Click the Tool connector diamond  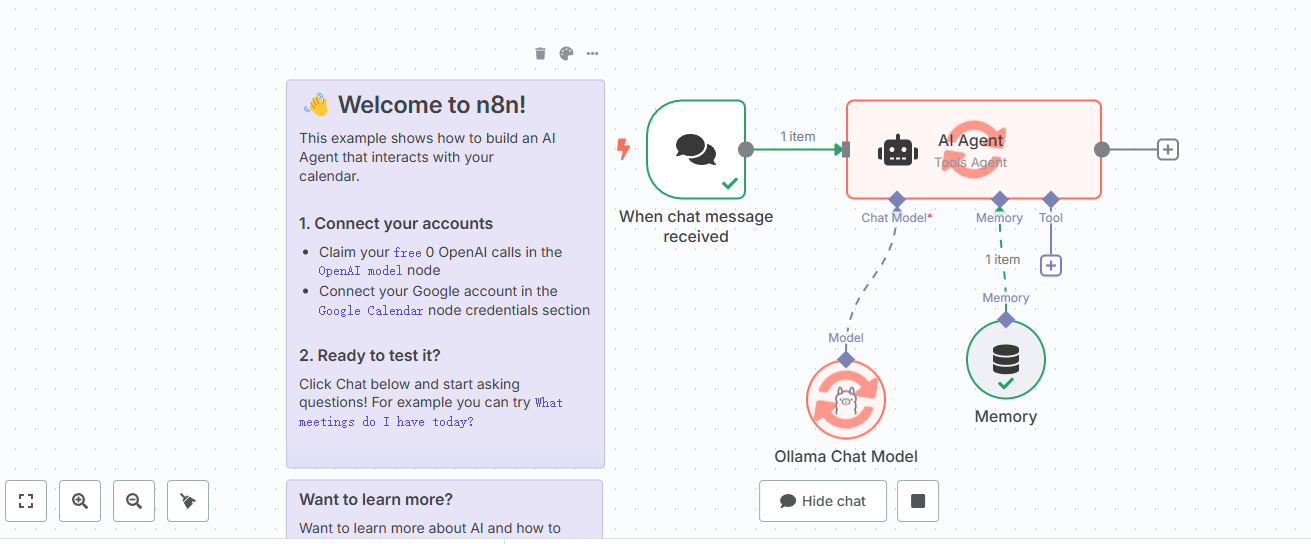[x=1051, y=199]
